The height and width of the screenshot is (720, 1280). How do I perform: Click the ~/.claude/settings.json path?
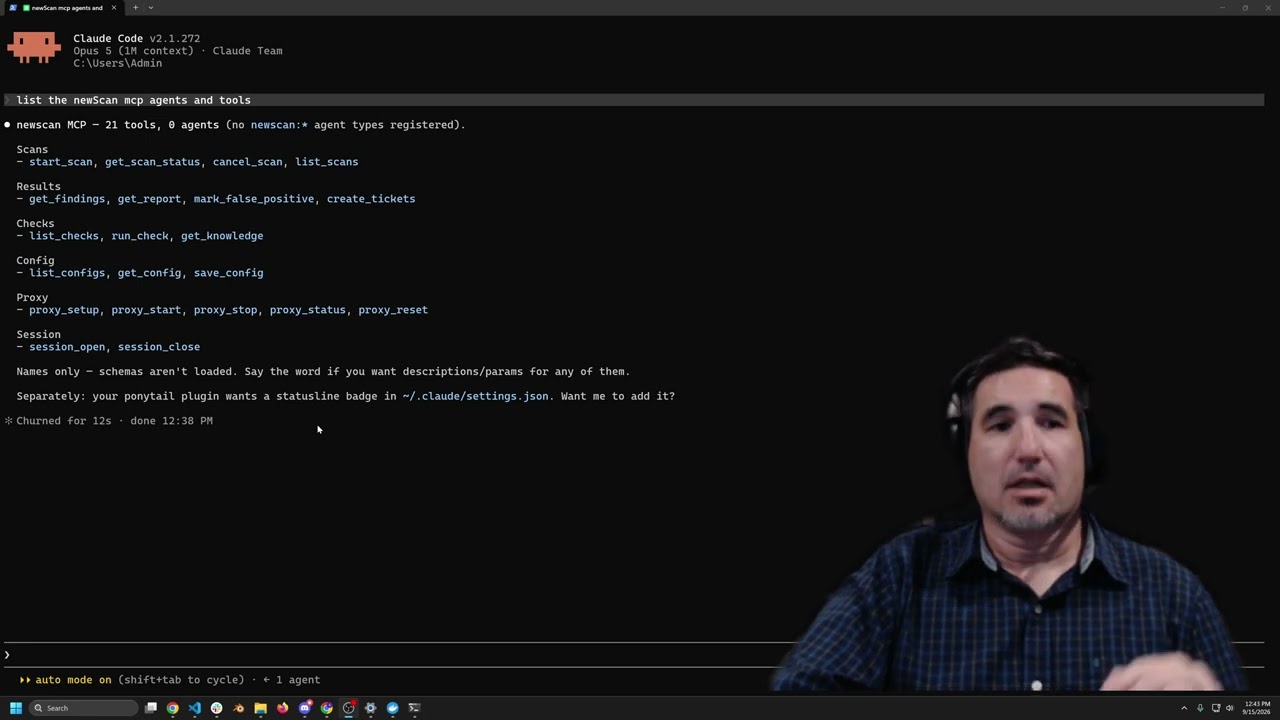pos(475,396)
